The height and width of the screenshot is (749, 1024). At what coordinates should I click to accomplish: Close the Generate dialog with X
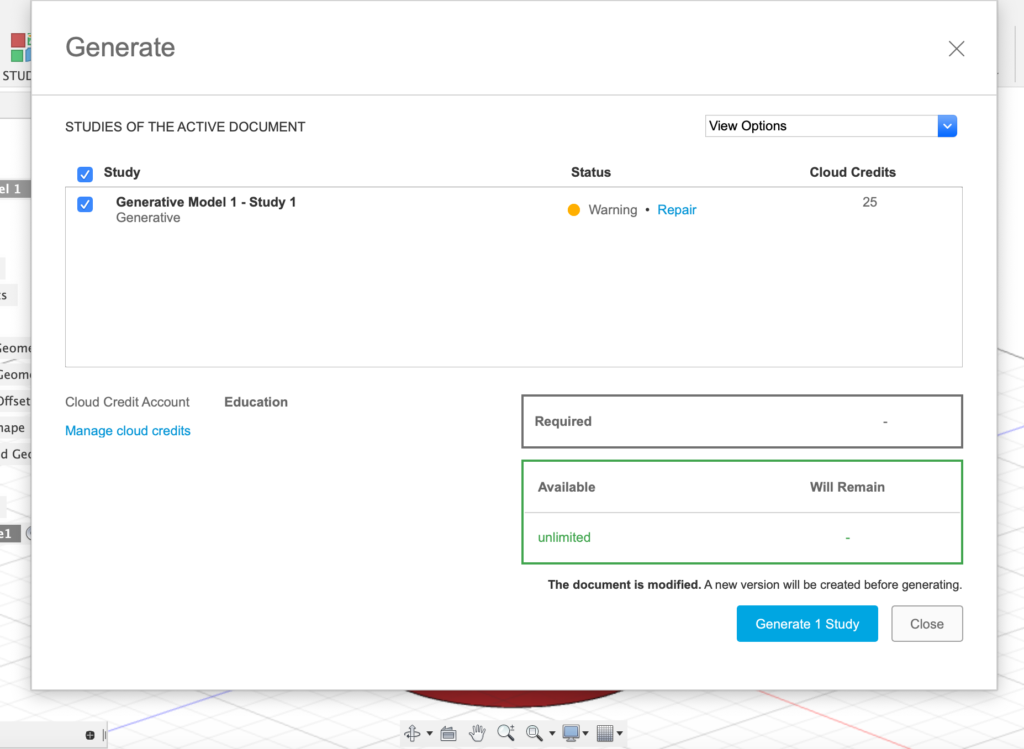click(x=956, y=49)
